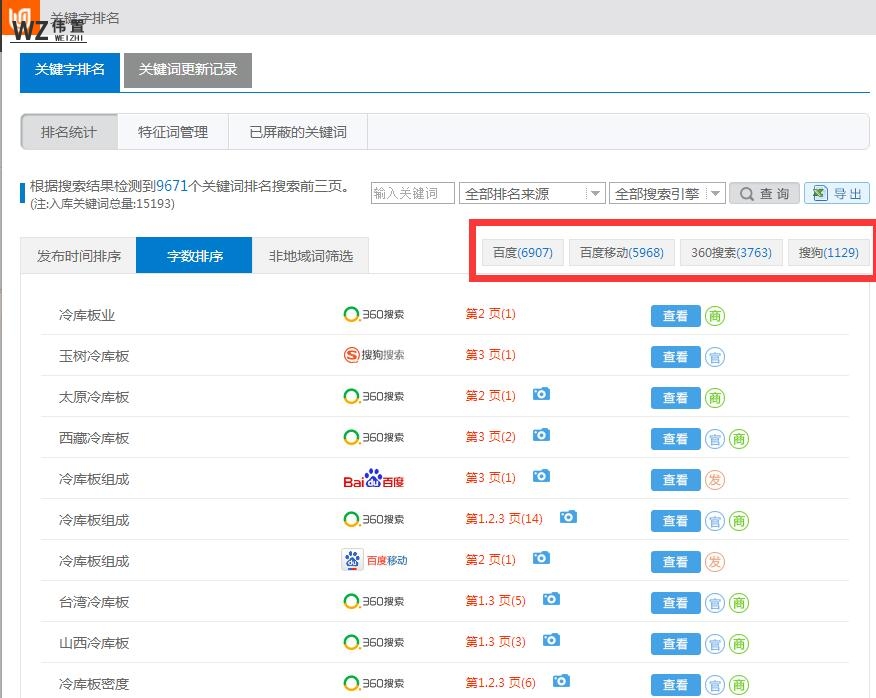Viewport: 876px width, 698px height.
Task: Open the 全部排名来源 dropdown
Action: [532, 193]
